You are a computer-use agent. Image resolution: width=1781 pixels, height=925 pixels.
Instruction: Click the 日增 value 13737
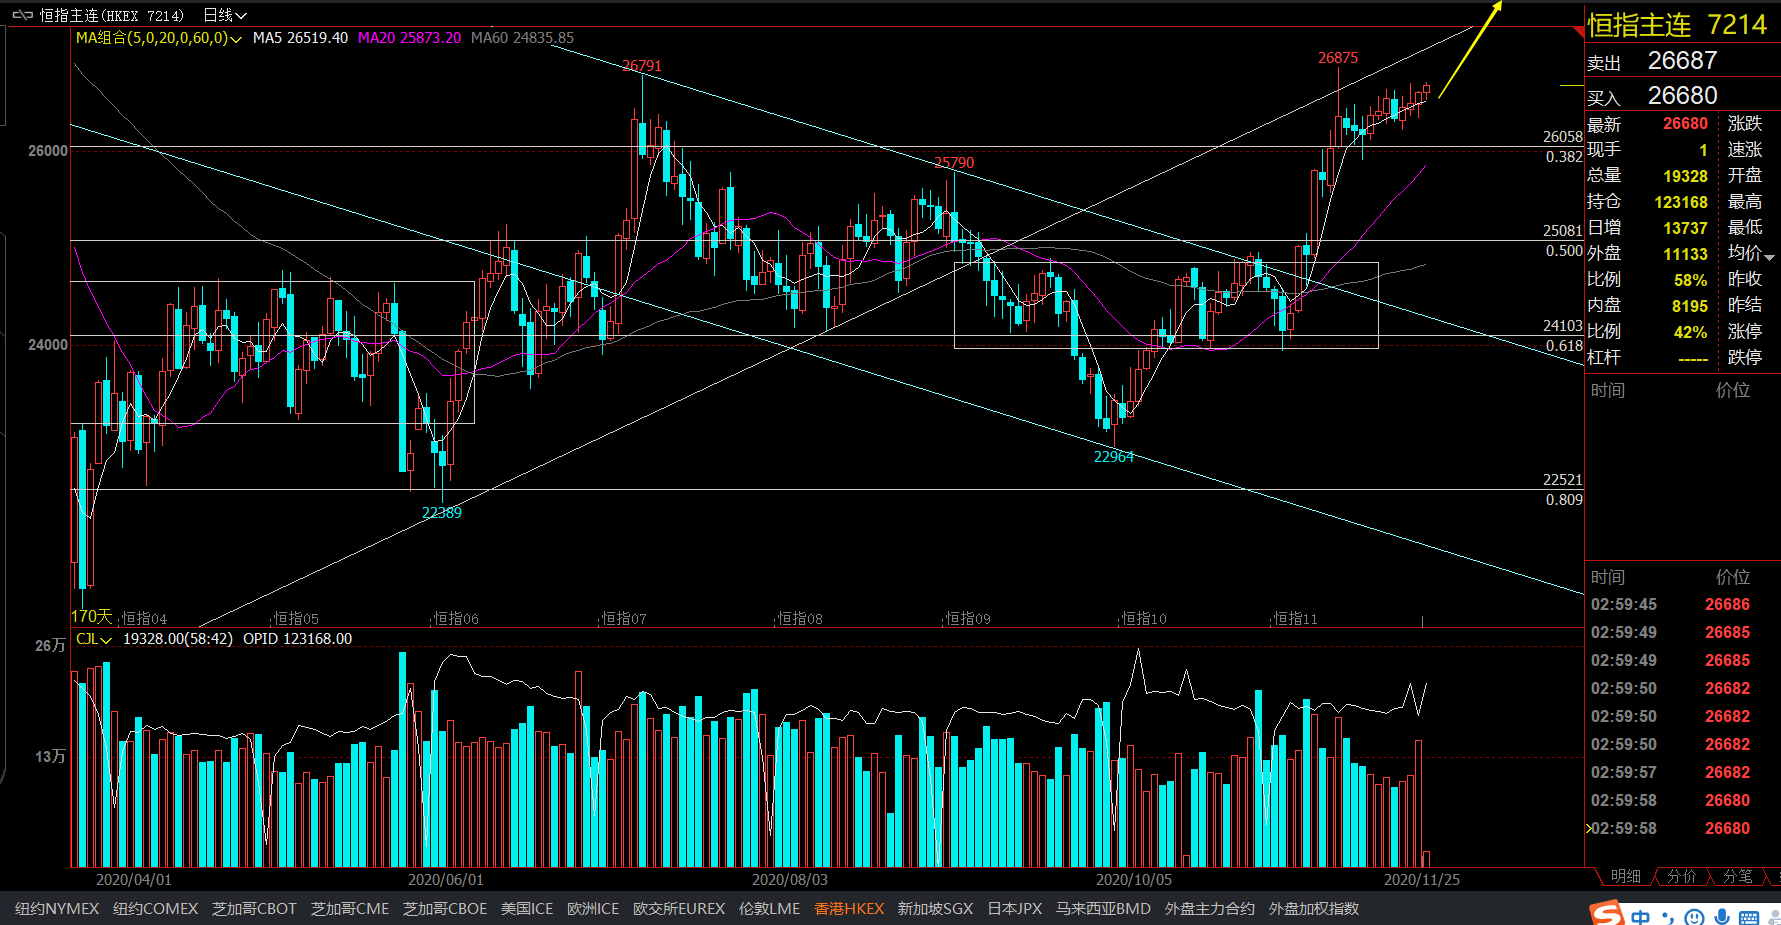tap(1685, 228)
